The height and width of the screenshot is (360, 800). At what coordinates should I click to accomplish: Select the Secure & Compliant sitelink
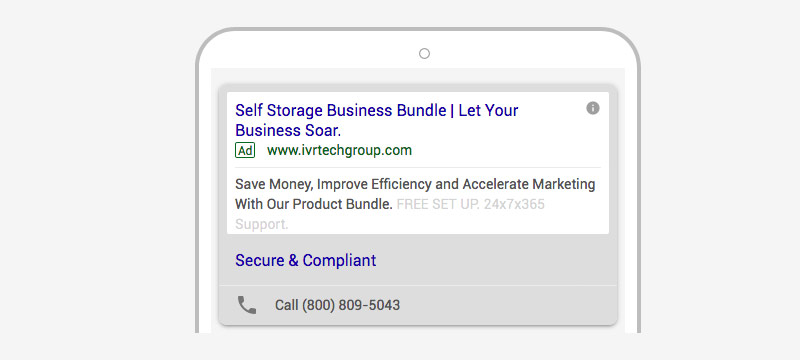306,260
